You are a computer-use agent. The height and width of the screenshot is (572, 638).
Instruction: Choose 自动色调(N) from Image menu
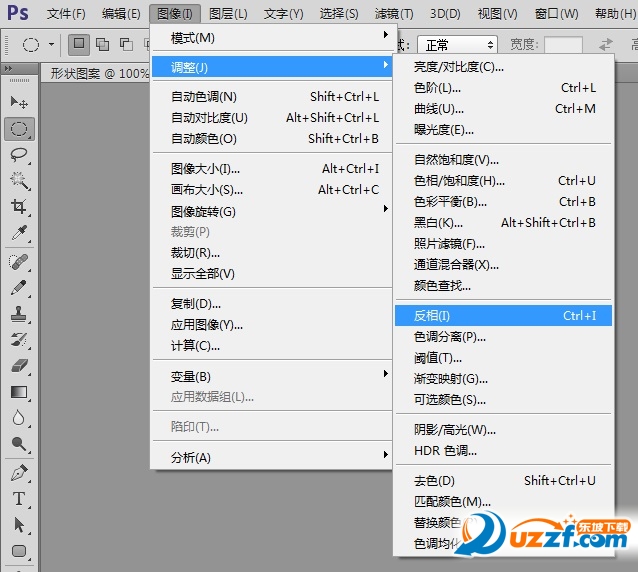click(x=272, y=96)
